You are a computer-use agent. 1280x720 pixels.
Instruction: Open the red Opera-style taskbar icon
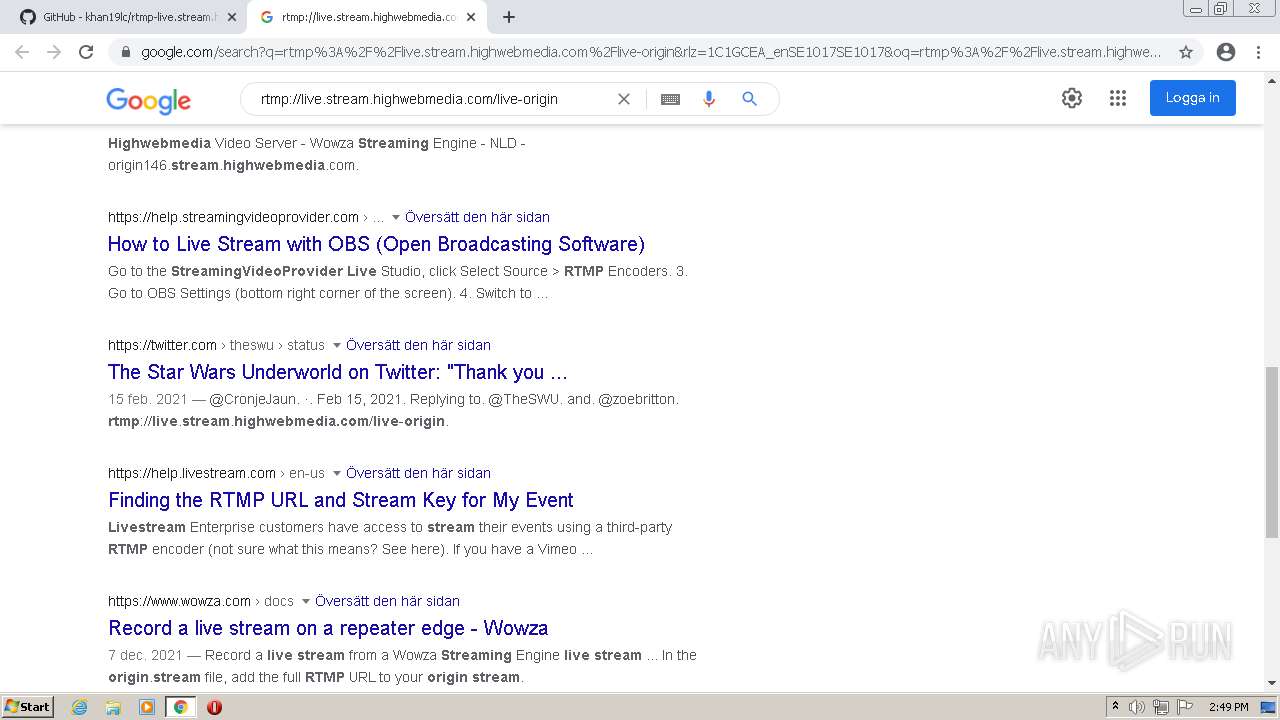pos(214,707)
